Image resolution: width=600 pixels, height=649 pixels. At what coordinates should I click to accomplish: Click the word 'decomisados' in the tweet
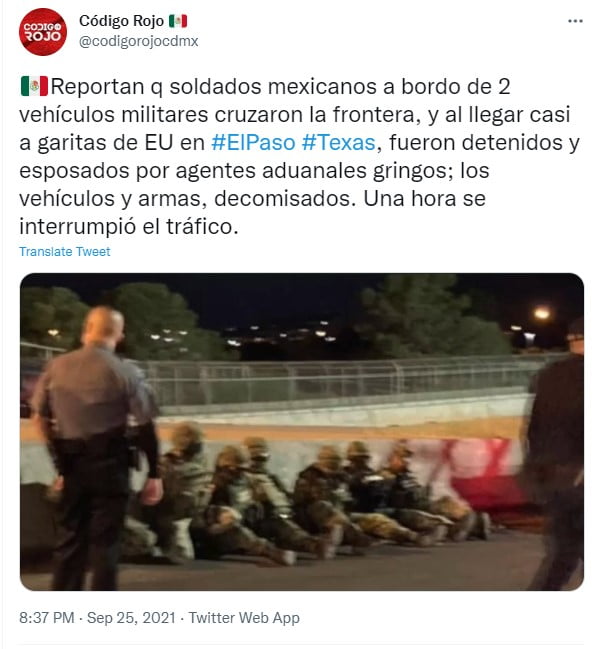[284, 199]
